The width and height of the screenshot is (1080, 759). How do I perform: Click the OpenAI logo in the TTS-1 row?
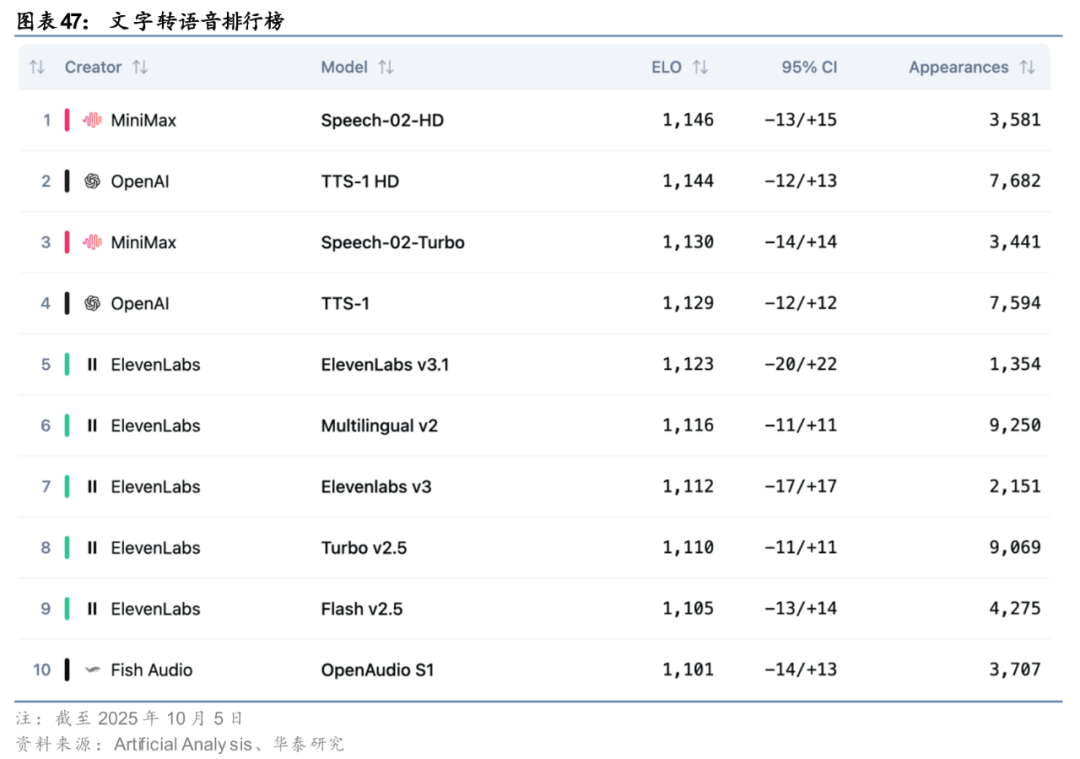[x=92, y=304]
